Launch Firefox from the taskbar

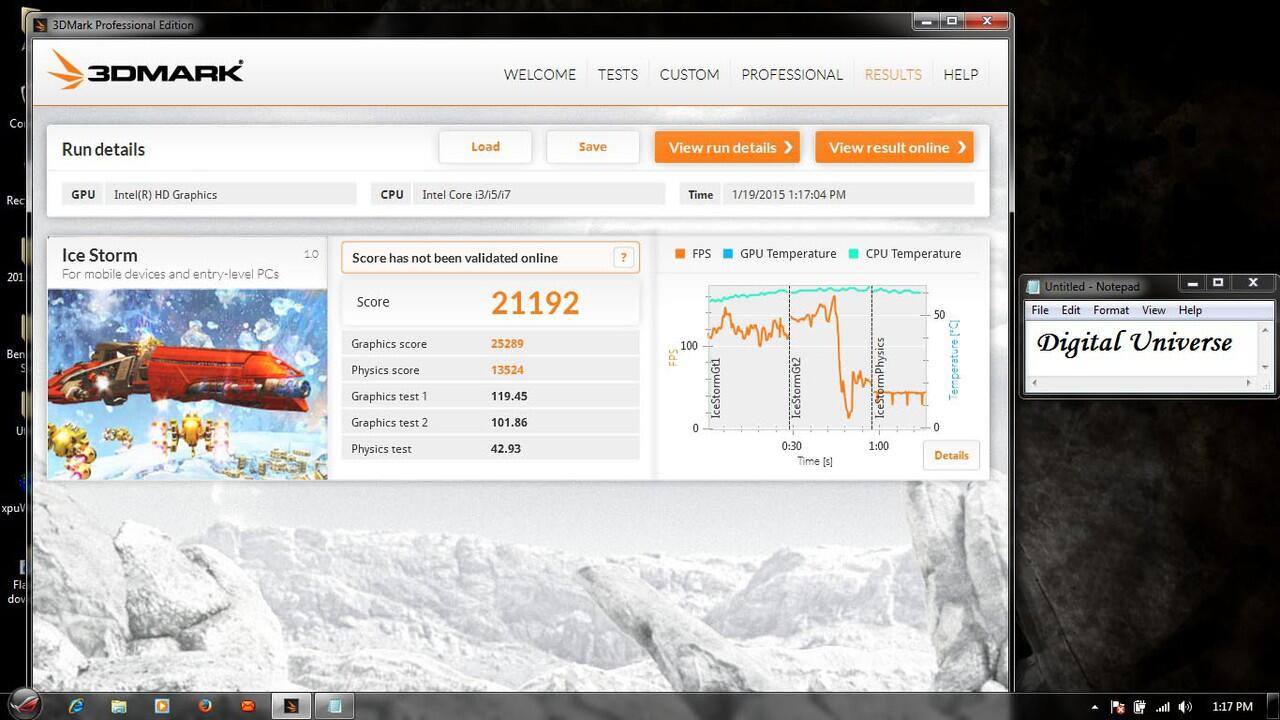pos(205,706)
